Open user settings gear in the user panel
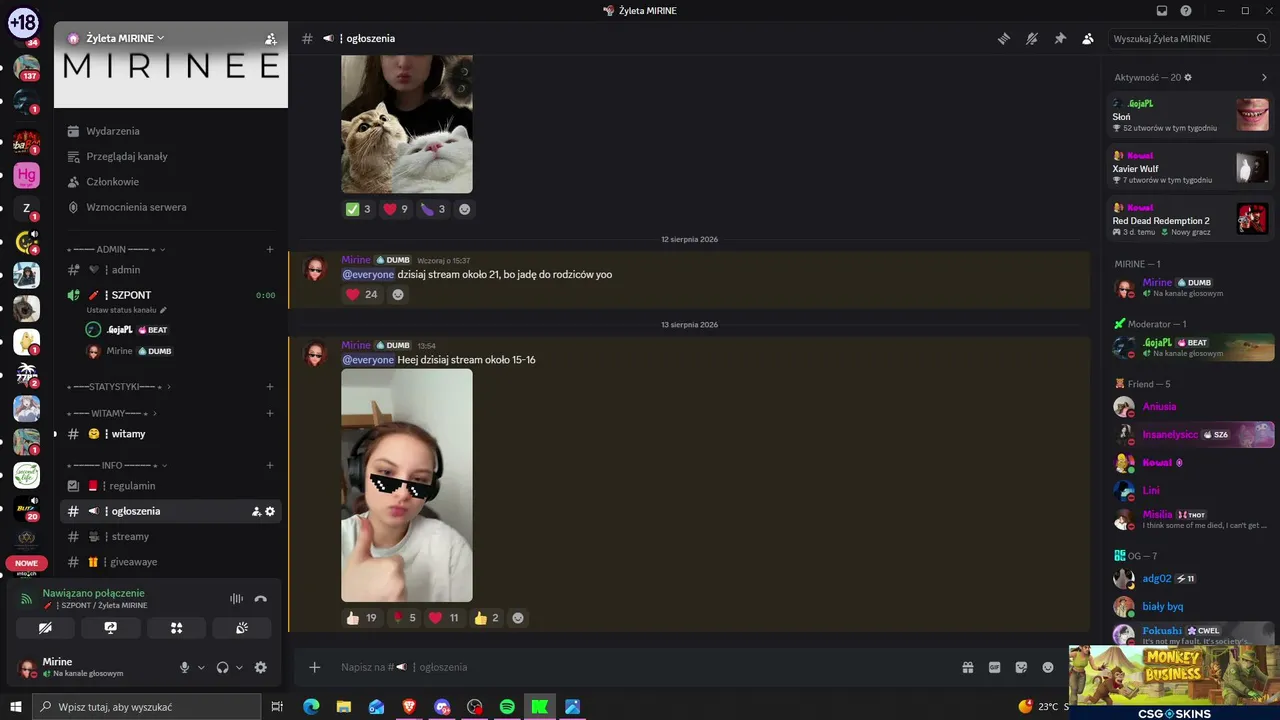 261,667
